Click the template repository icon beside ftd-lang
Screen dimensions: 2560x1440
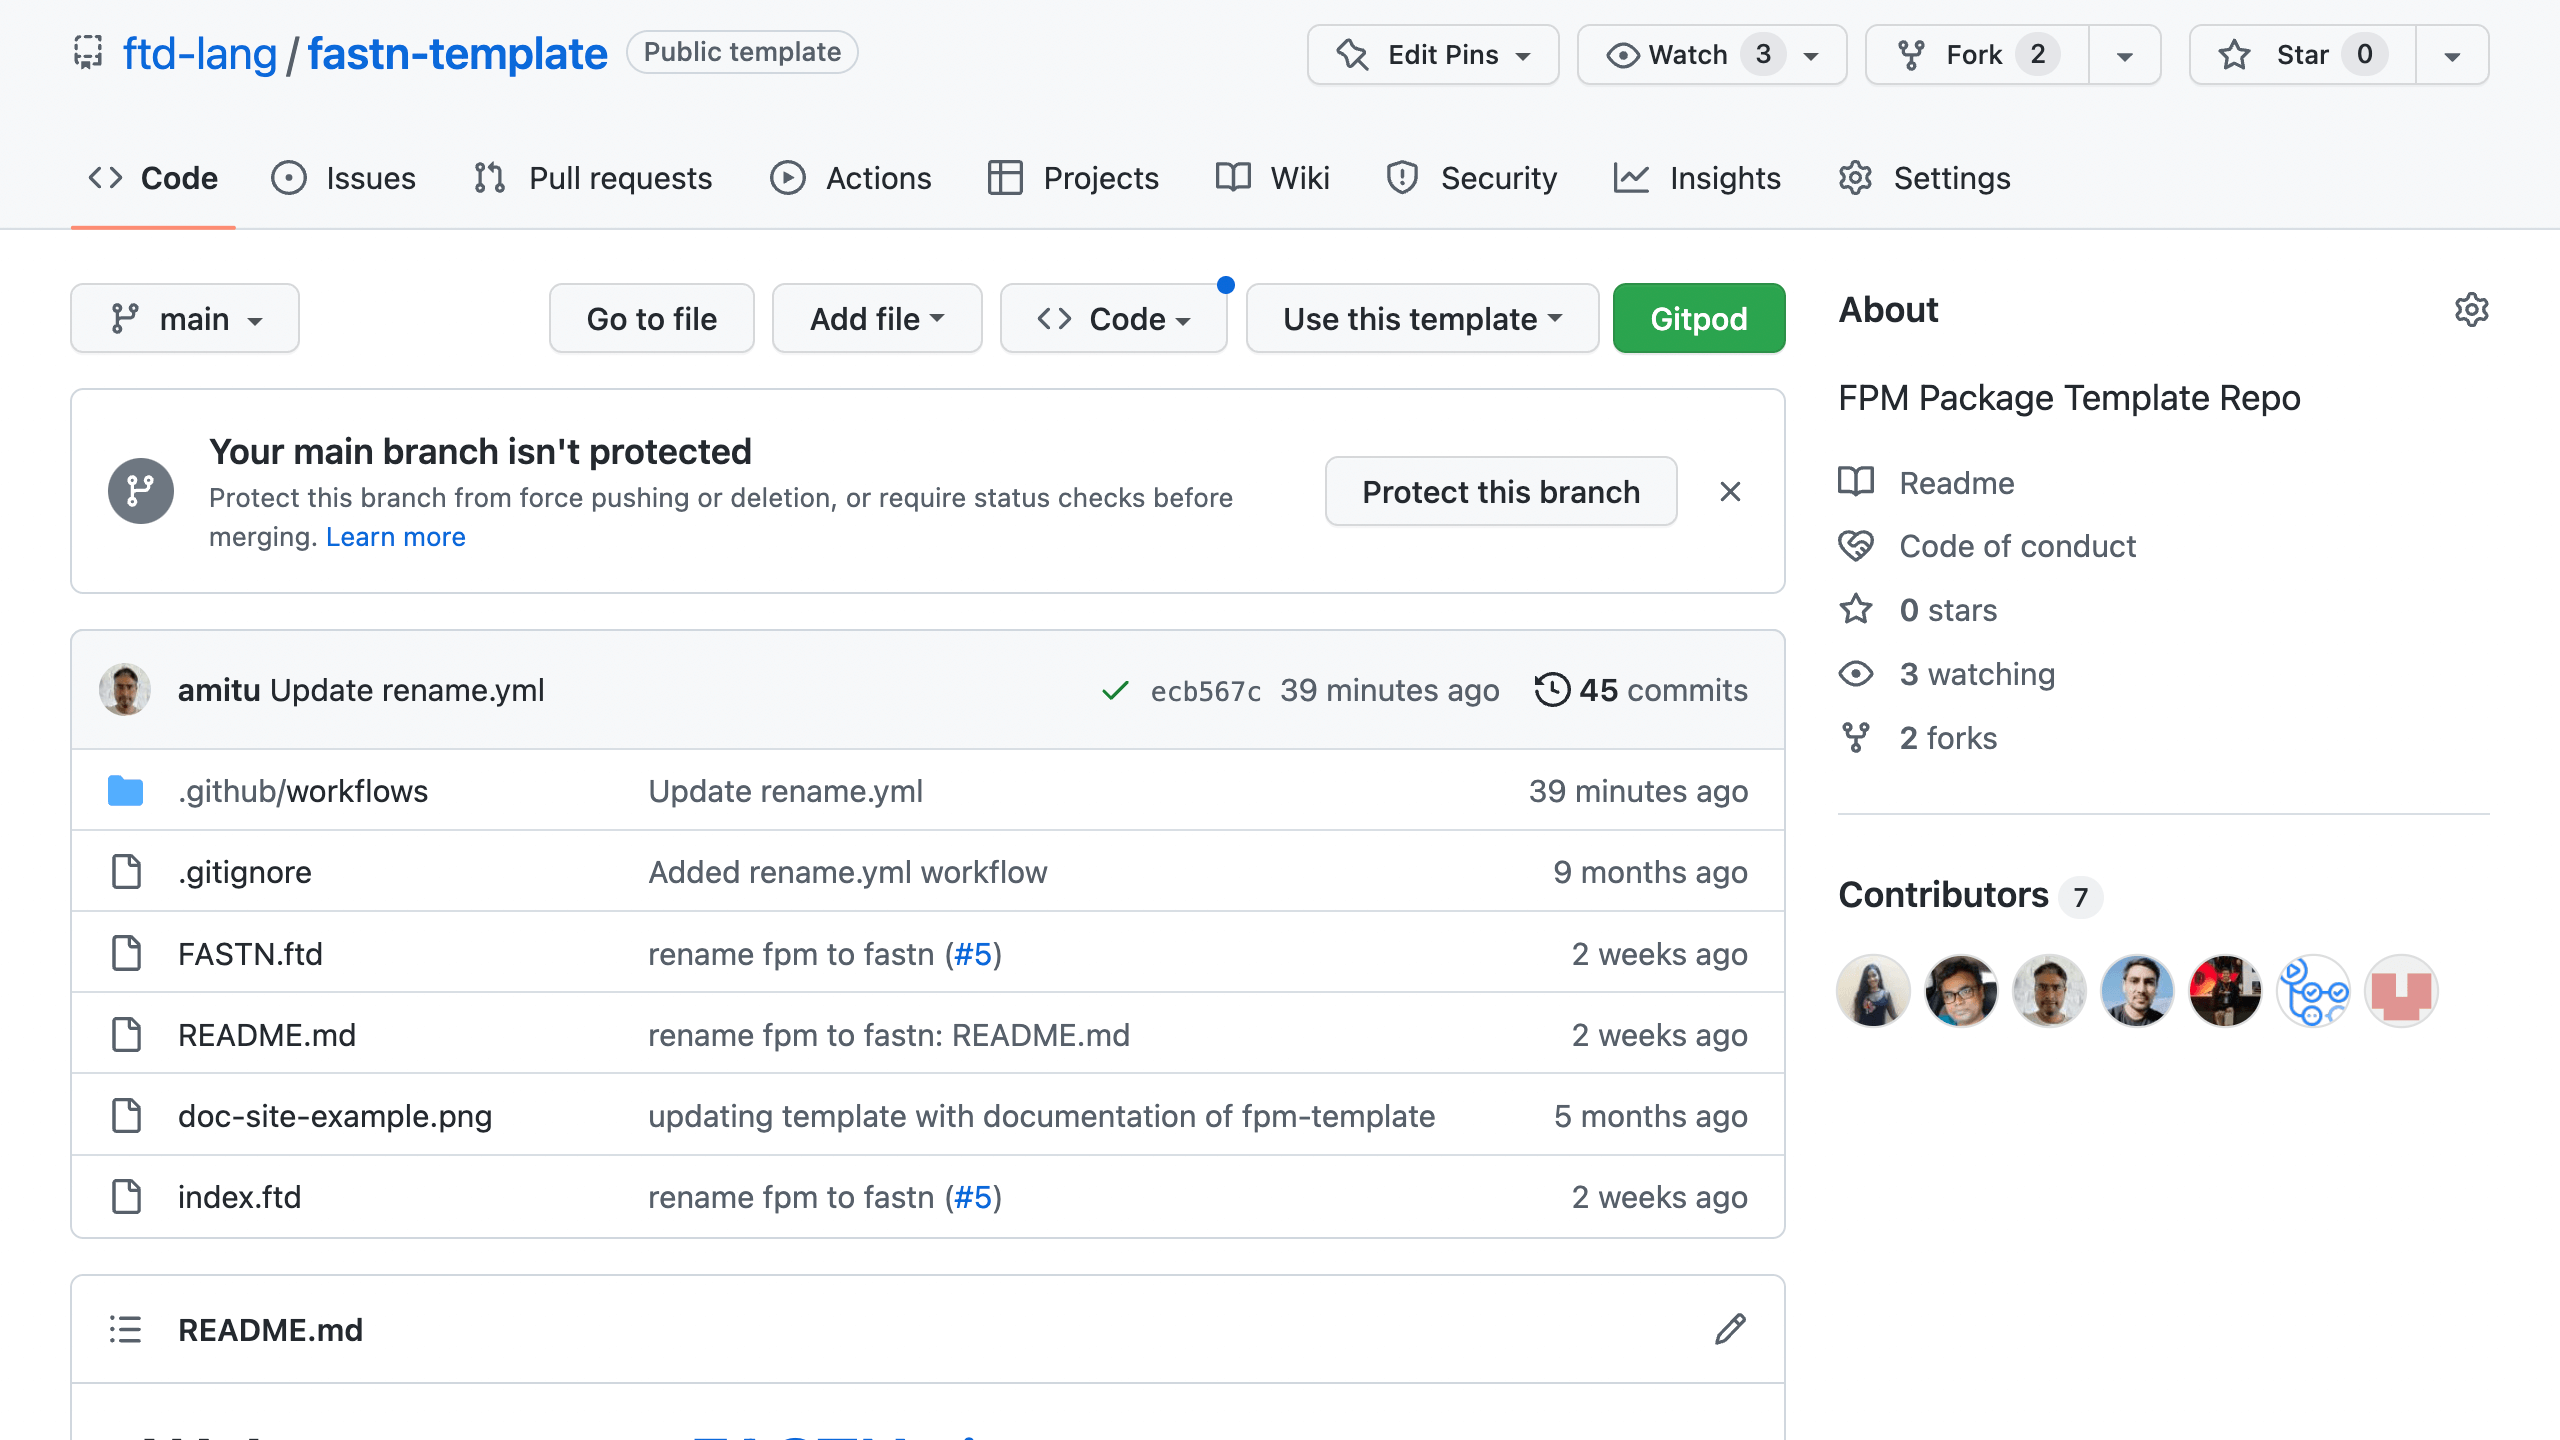[88, 53]
